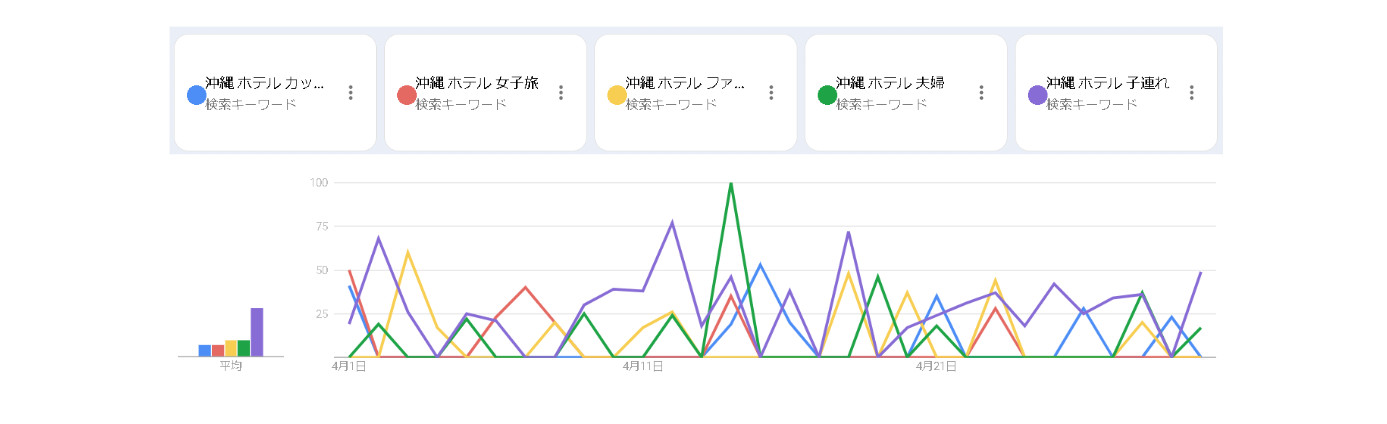Show more options for 沖縄 ホテル ファ... term
The image size is (1387, 424).
(x=771, y=93)
